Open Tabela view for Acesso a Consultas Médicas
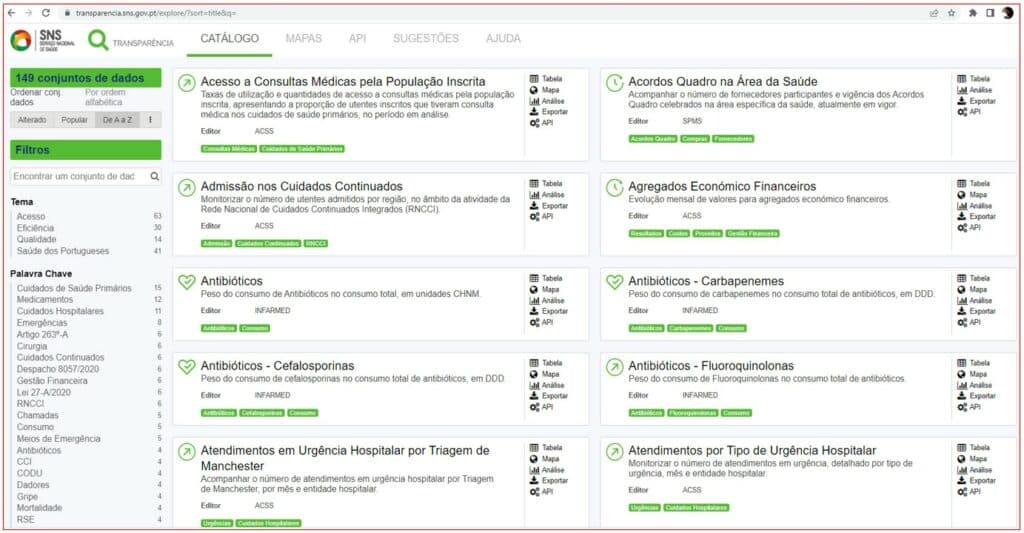Viewport: 1024px width, 533px height. (550, 78)
